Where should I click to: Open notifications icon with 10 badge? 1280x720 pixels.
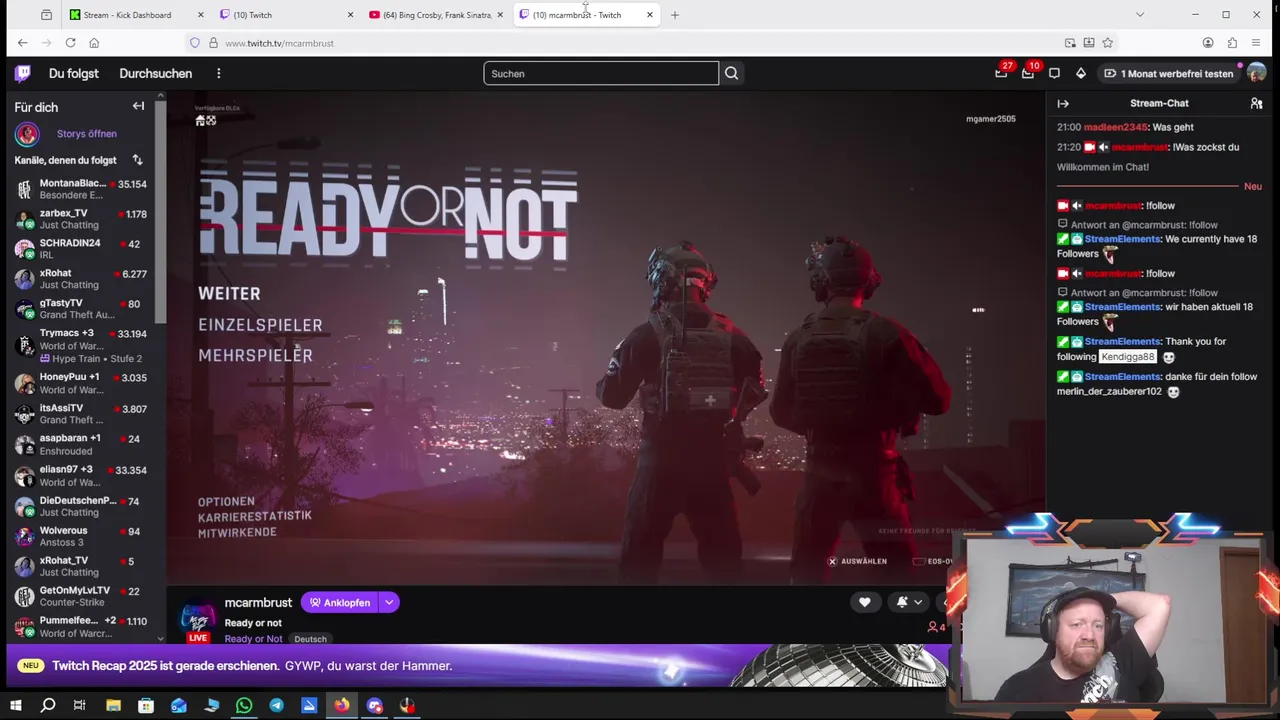coord(1028,73)
